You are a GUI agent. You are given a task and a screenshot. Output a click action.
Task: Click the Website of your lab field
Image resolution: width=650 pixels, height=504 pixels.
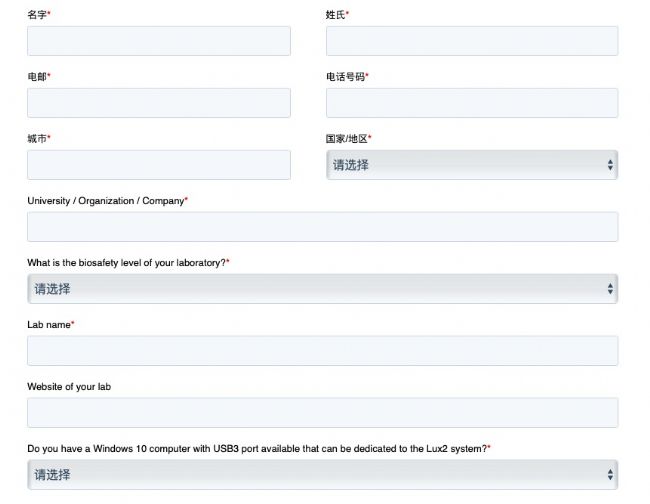[x=323, y=413]
